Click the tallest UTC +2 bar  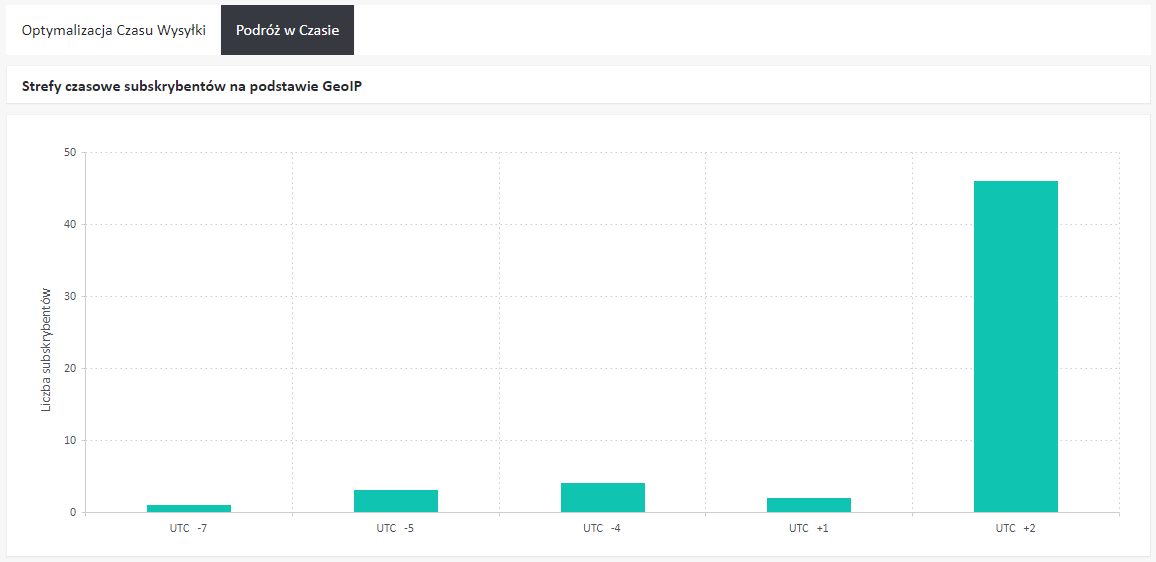[1016, 346]
